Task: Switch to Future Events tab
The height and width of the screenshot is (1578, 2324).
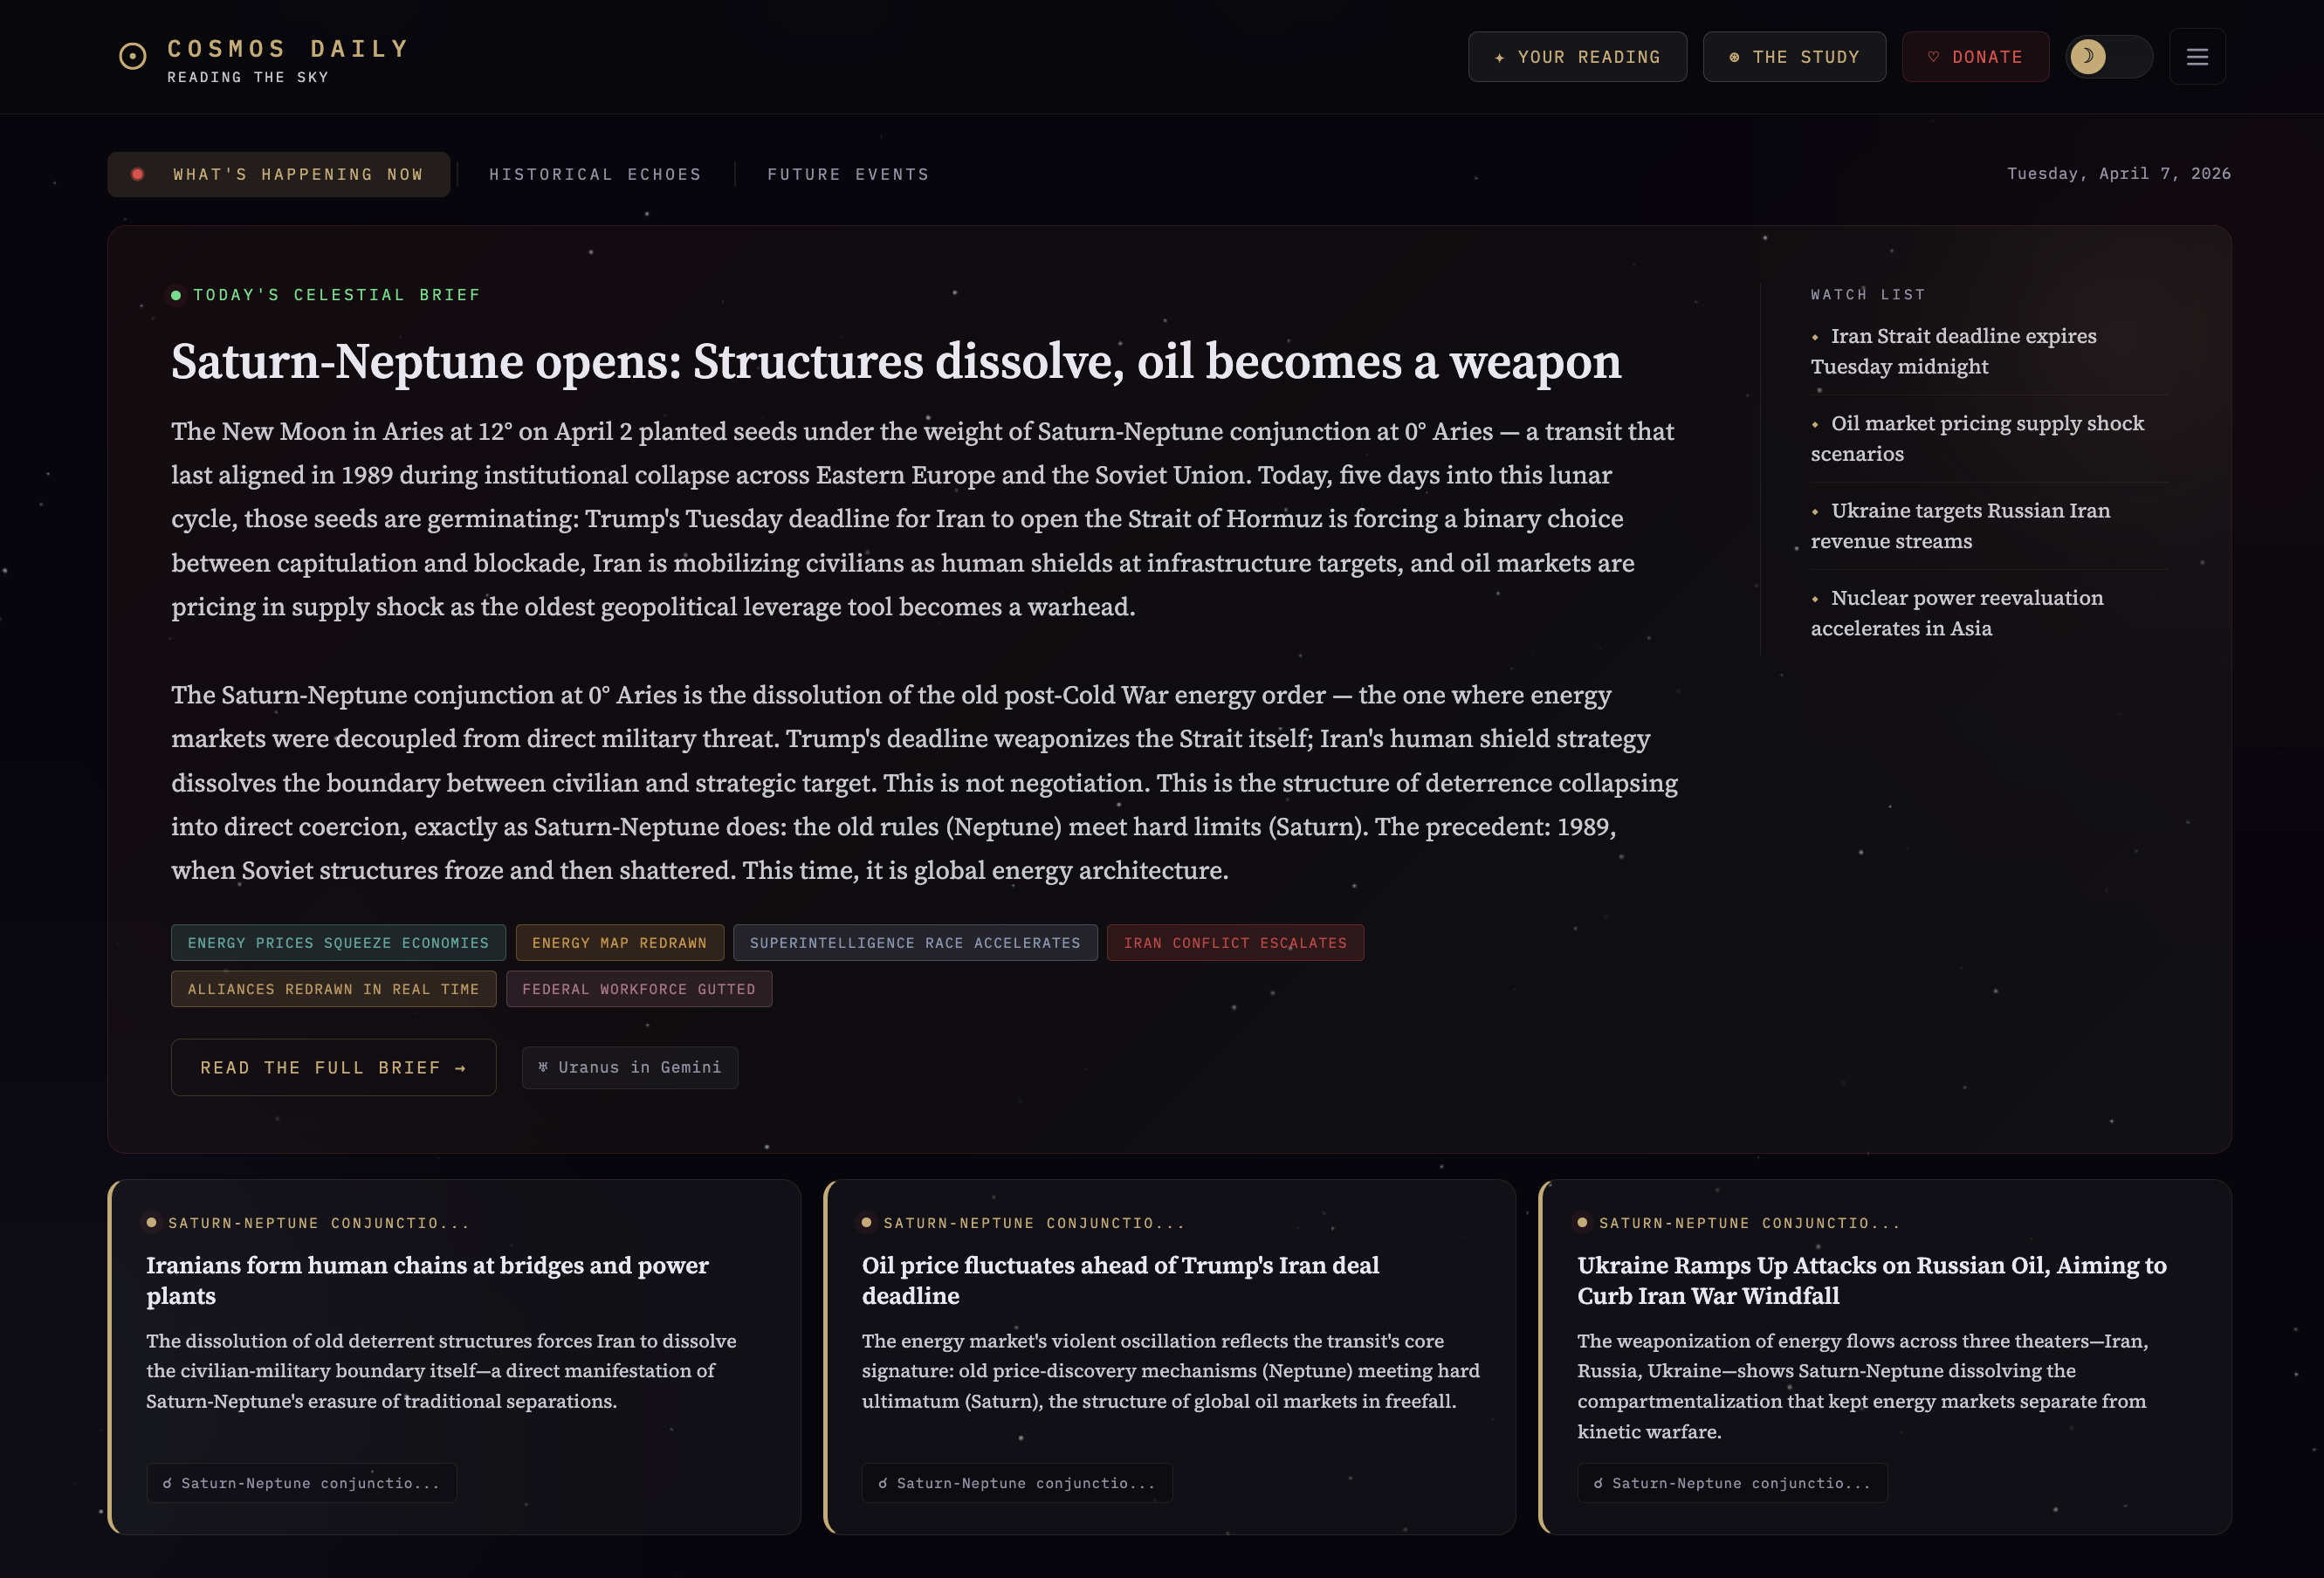Action: point(848,174)
